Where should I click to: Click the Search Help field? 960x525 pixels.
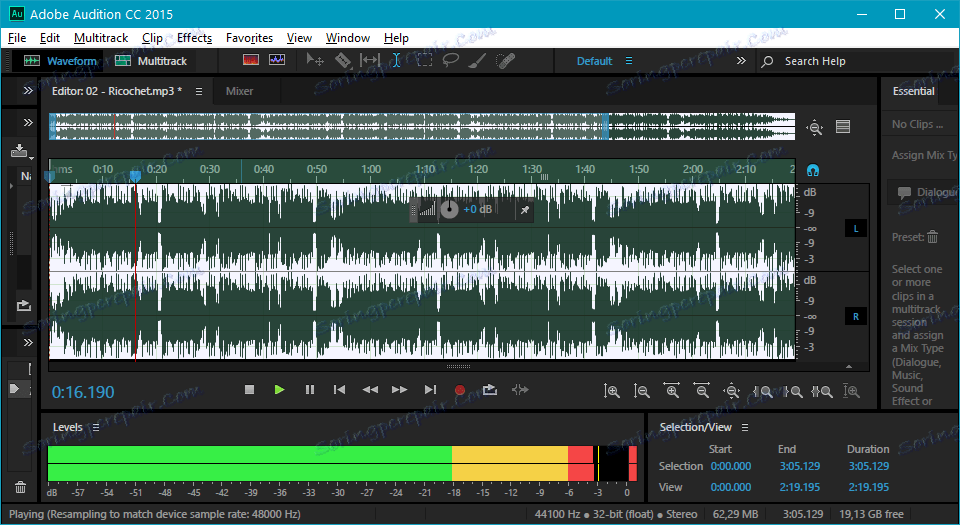coord(815,61)
